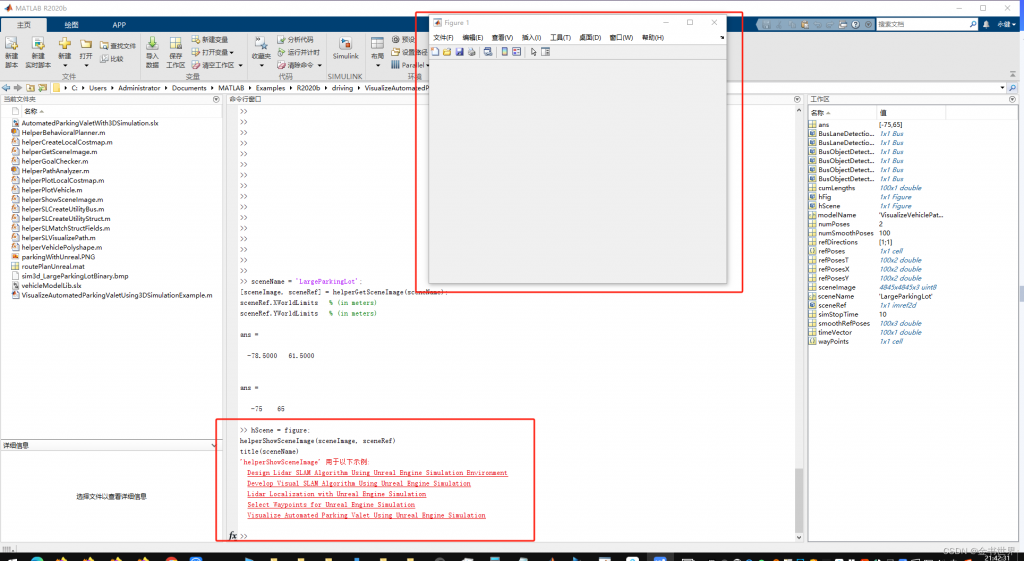Screen dimensions: 1024x561
Task: Open Develop Visual SLAM Algorithm example link
Action: [x=359, y=483]
